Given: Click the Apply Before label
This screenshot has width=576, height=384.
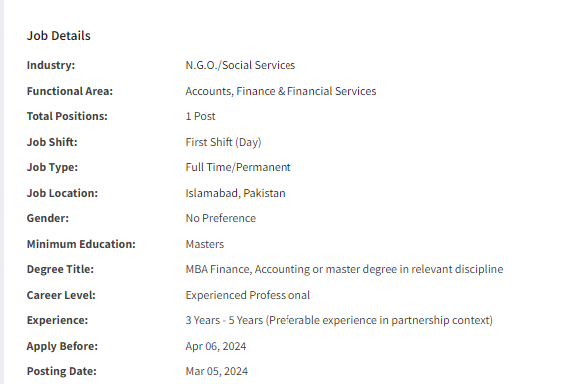Looking at the screenshot, I should pos(62,347).
